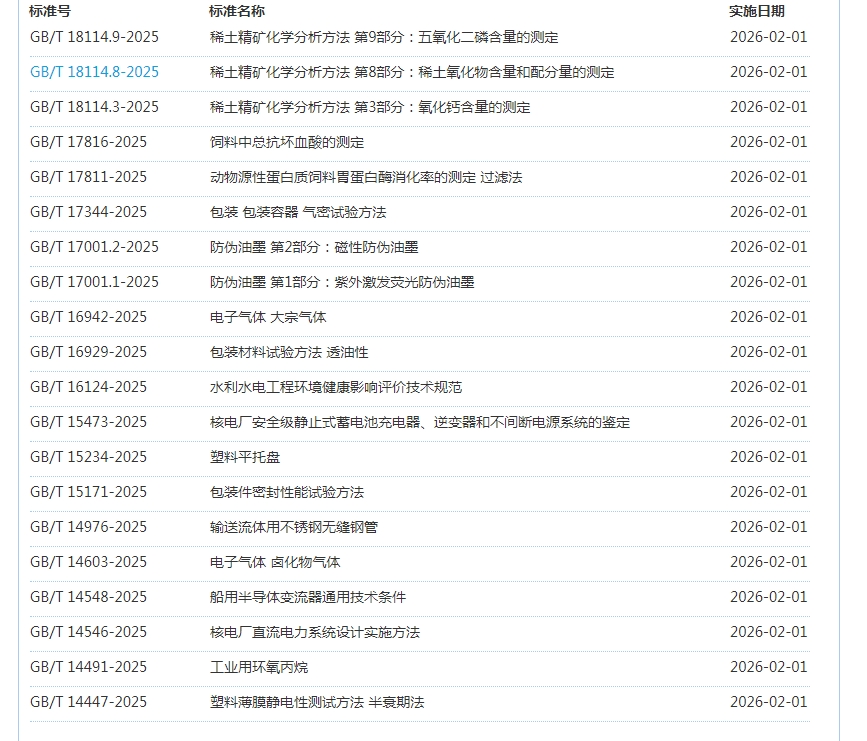The height and width of the screenshot is (741, 867).
Task: Click the 实施日期 column header
Action: coord(757,11)
